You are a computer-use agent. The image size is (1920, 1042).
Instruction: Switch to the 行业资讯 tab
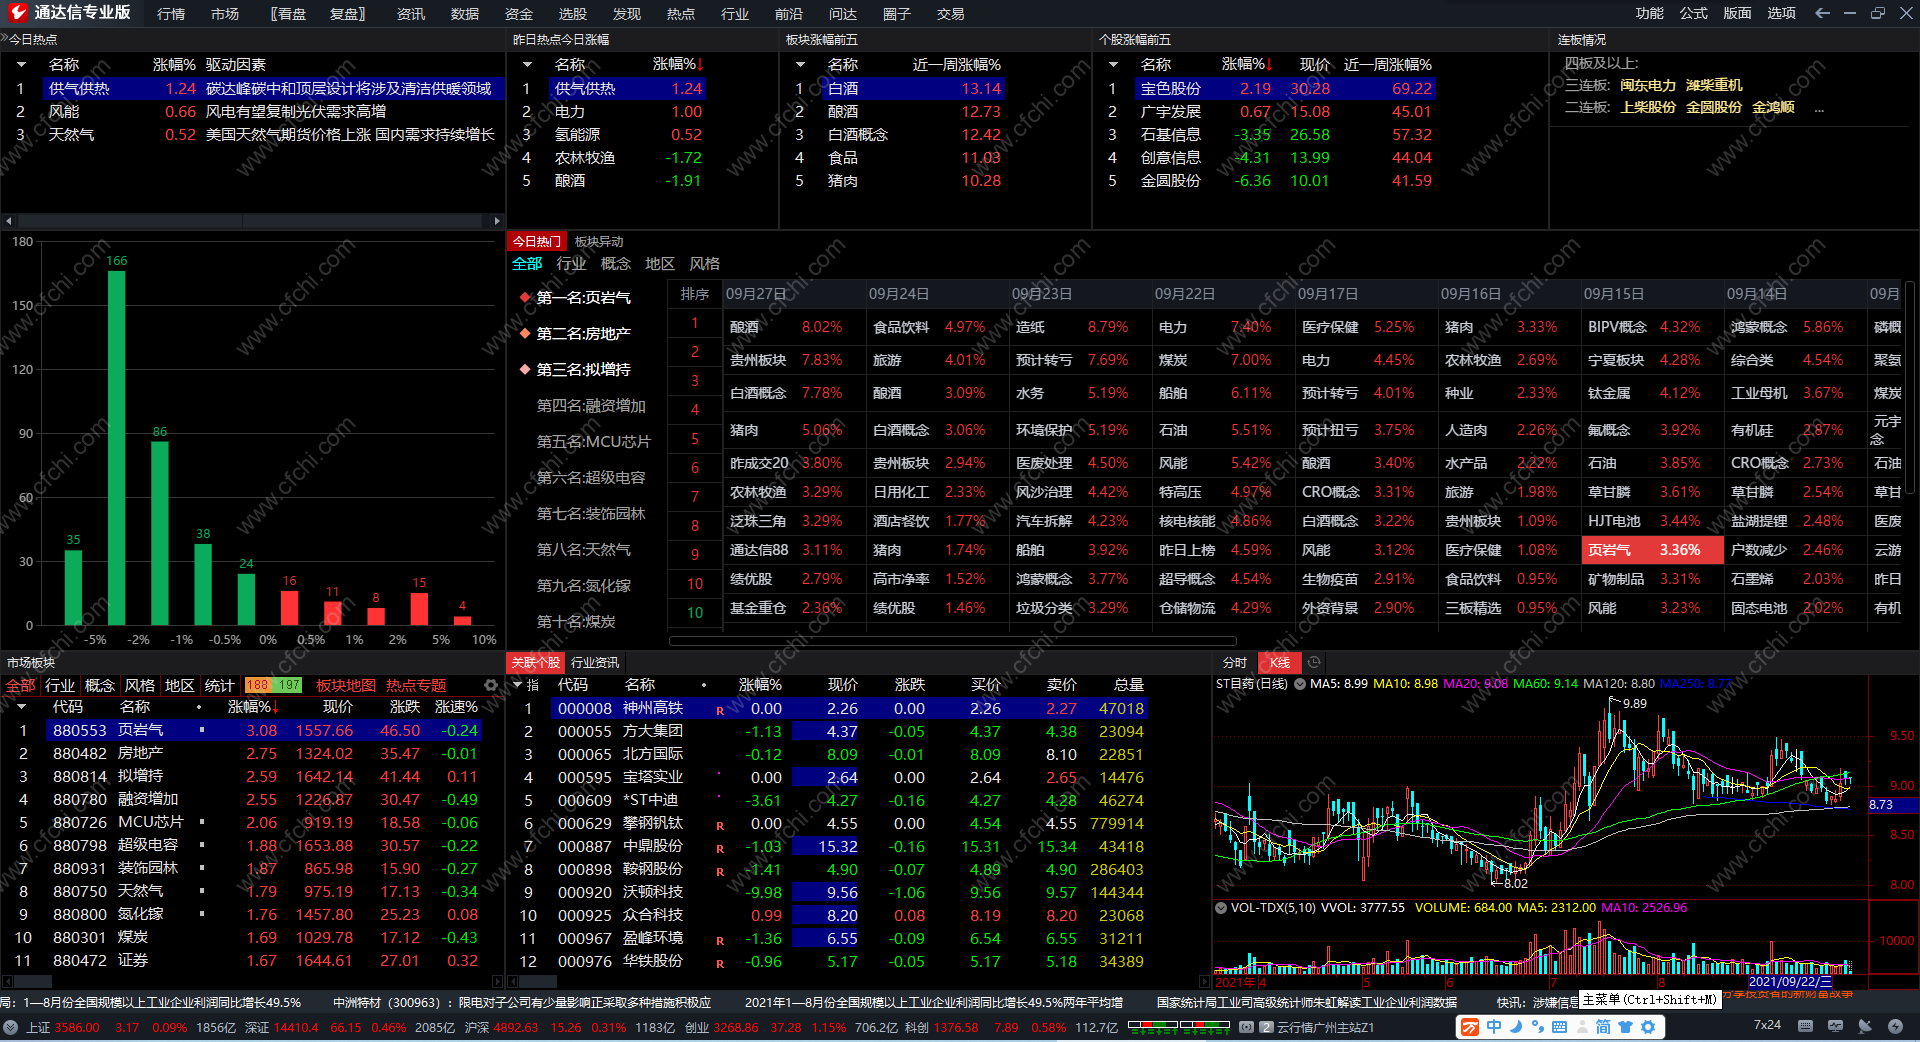pos(595,662)
